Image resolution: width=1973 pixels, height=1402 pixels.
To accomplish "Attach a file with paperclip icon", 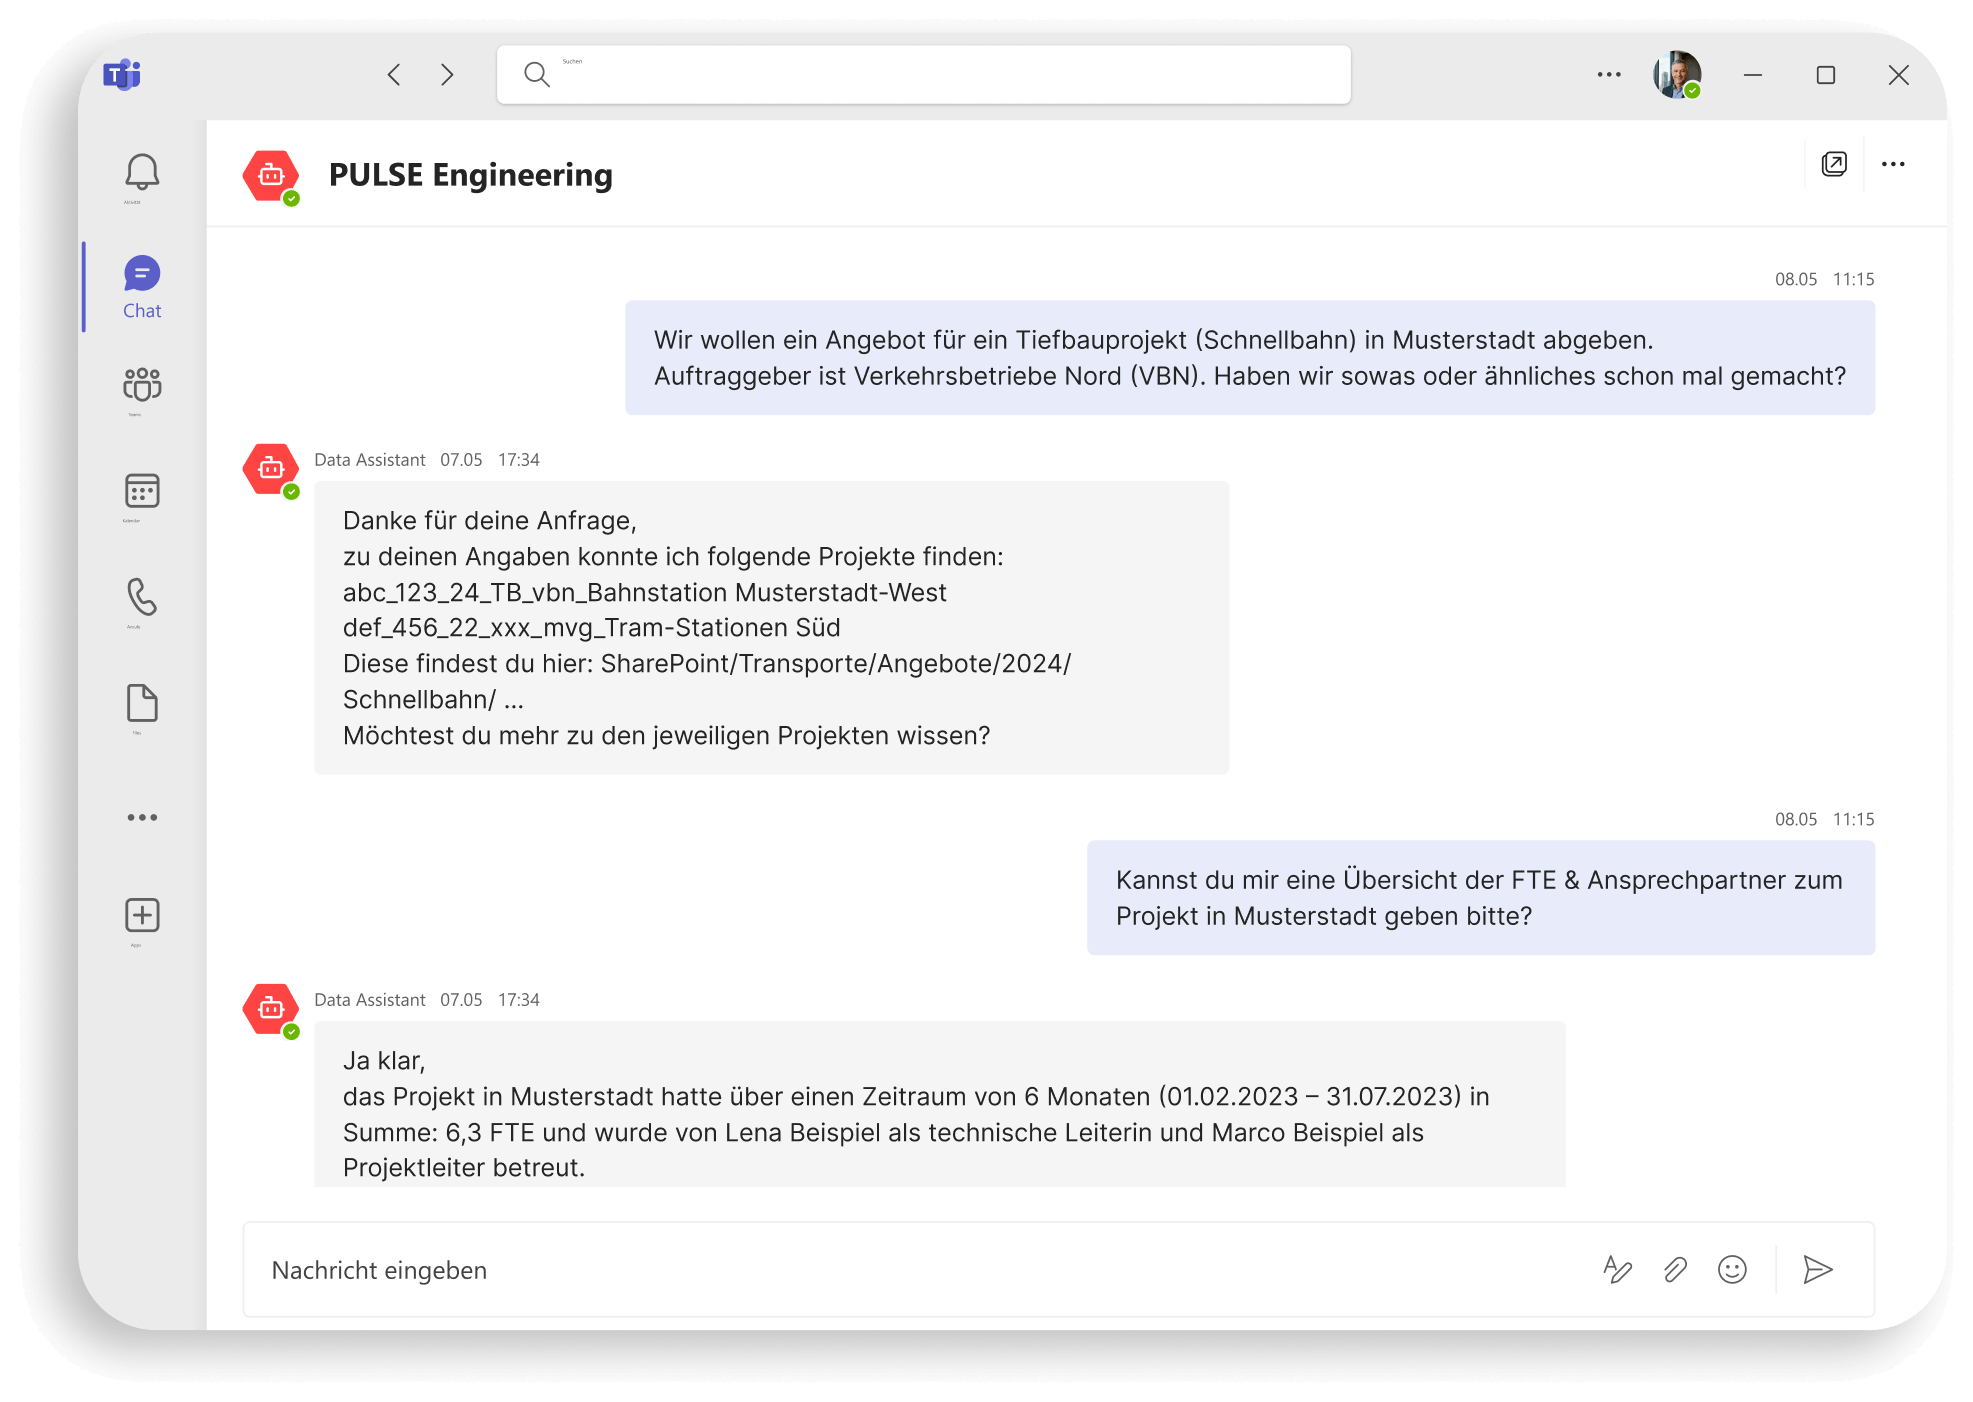I will pos(1675,1270).
